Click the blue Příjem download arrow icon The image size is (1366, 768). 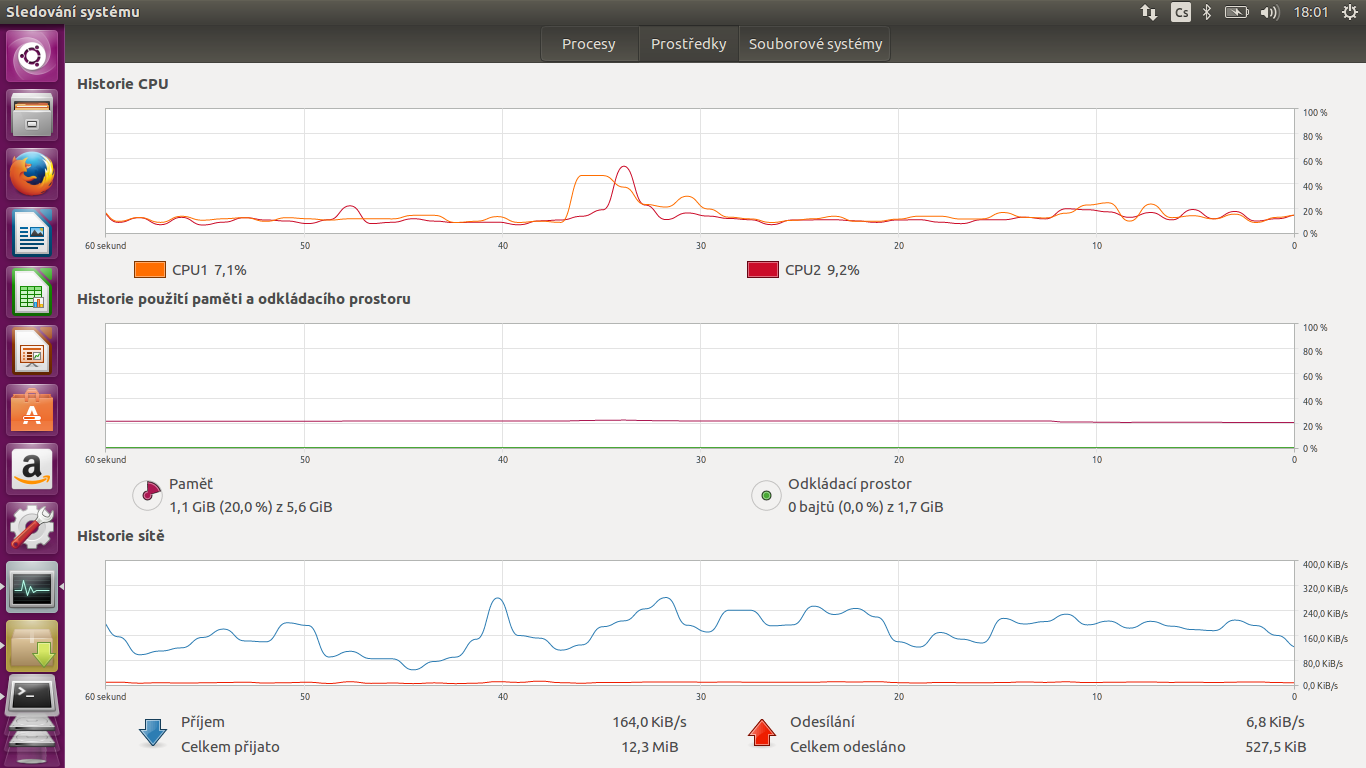coord(153,733)
